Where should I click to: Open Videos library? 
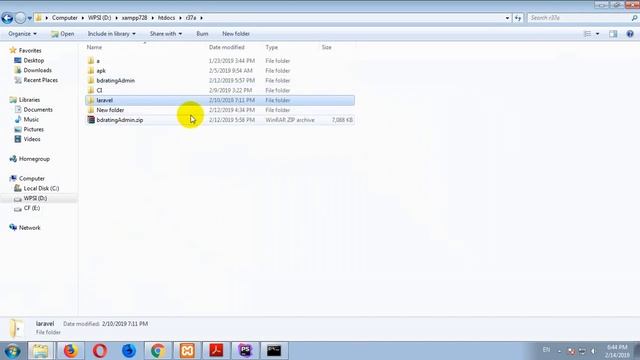coord(32,139)
